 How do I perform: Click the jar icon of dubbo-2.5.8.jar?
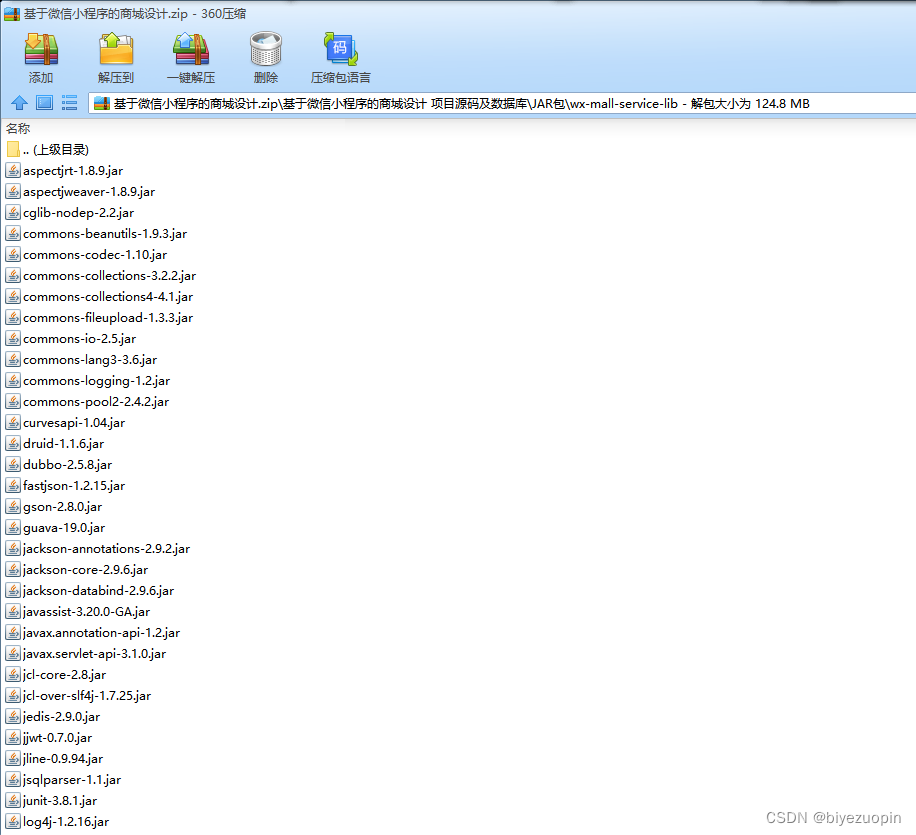click(x=13, y=465)
